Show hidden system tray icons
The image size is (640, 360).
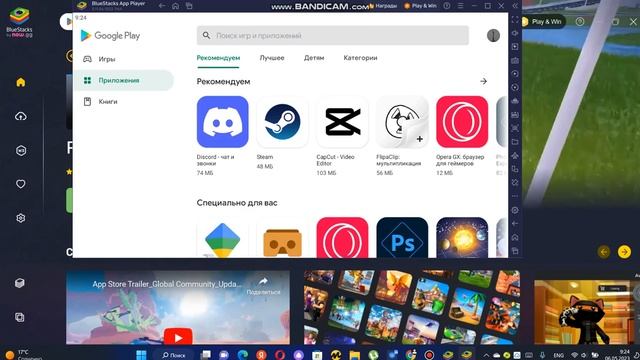click(487, 355)
